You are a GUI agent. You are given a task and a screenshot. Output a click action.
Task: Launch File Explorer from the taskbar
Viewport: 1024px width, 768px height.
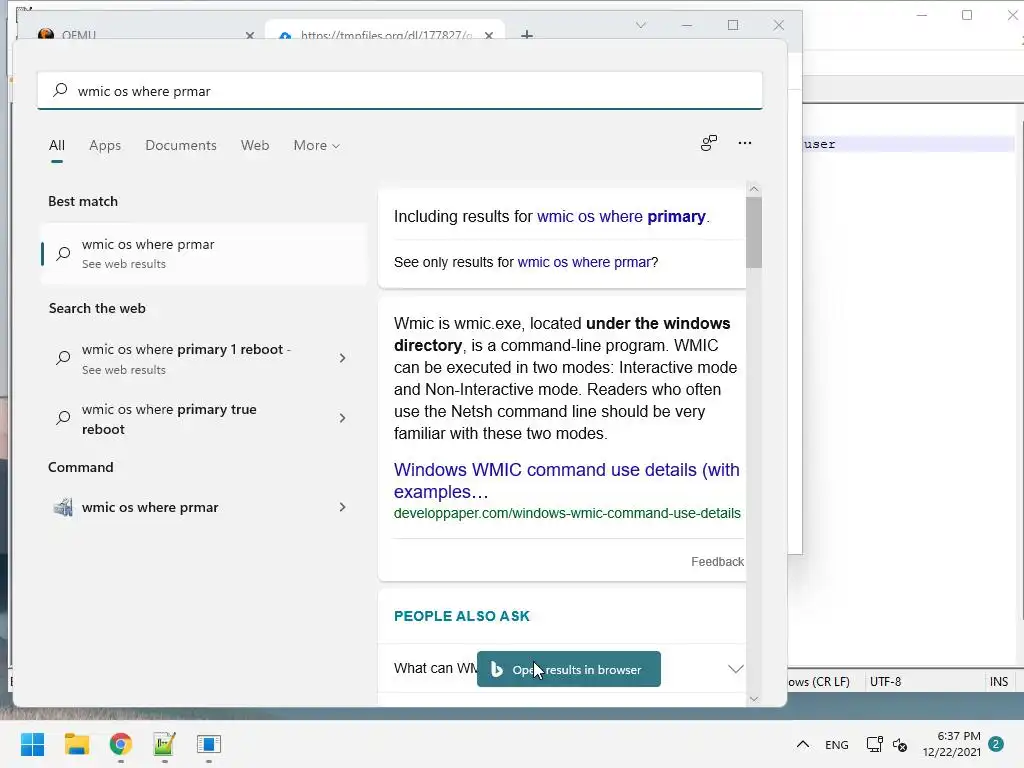click(x=77, y=744)
